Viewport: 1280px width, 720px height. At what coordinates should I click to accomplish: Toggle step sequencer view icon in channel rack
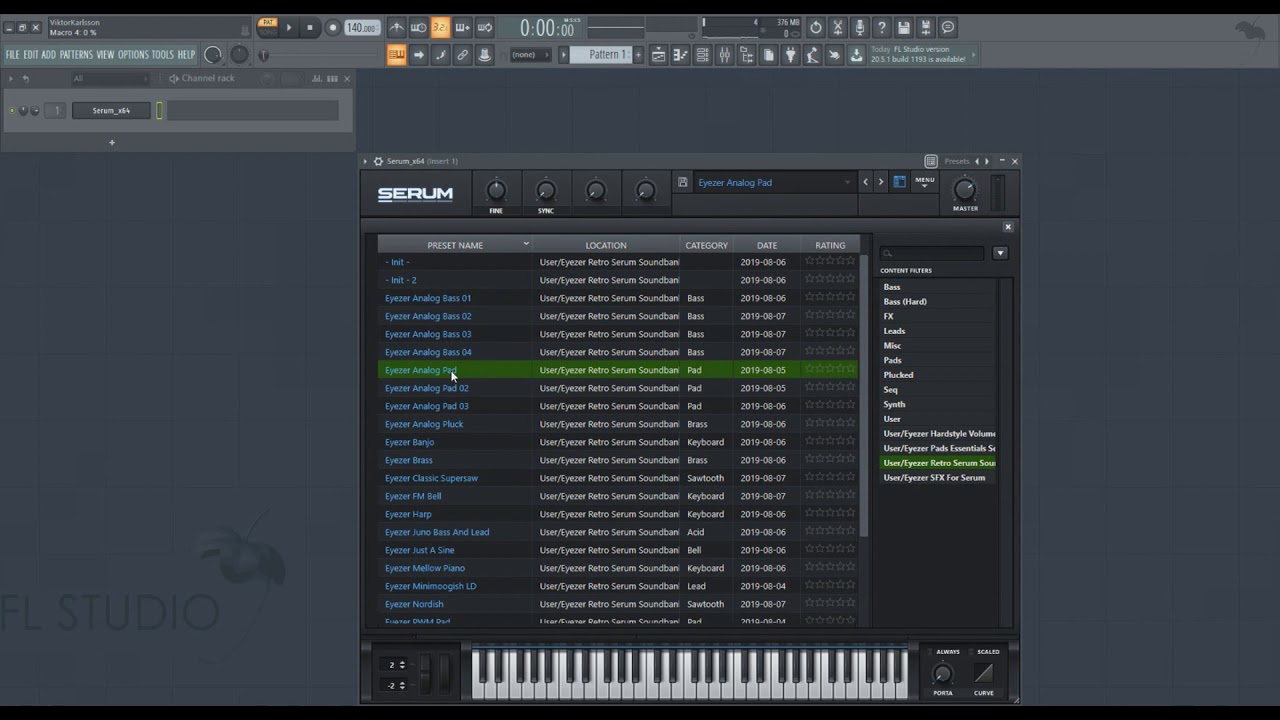tap(332, 78)
